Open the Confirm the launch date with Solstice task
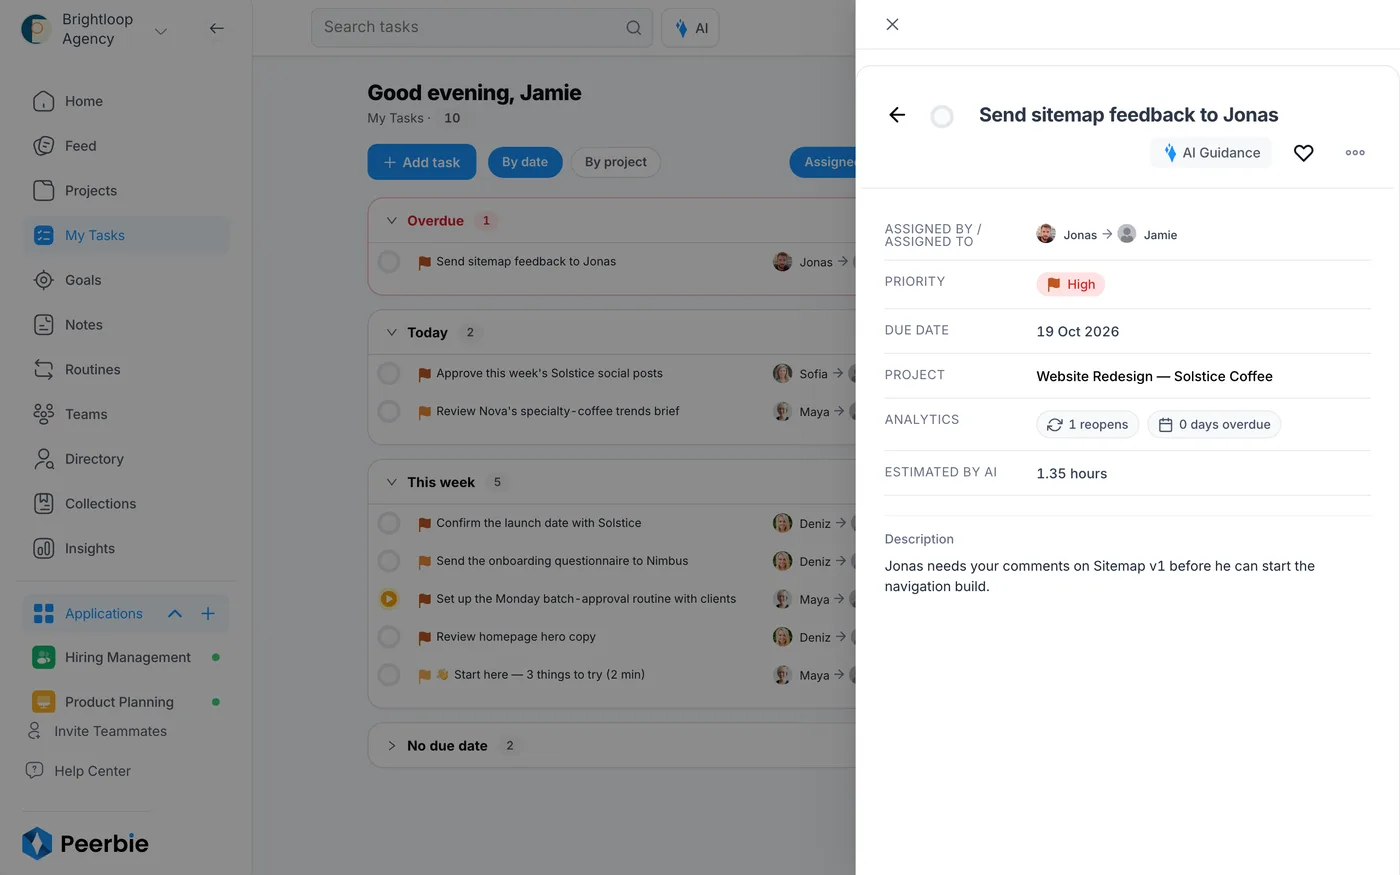This screenshot has width=1400, height=875. pos(539,523)
